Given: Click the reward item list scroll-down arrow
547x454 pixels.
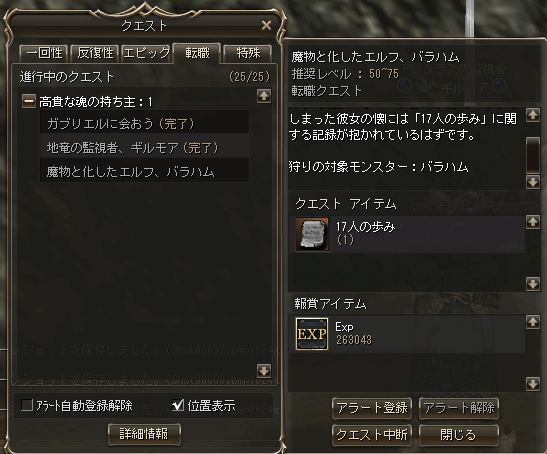Looking at the screenshot, I should click(x=533, y=384).
